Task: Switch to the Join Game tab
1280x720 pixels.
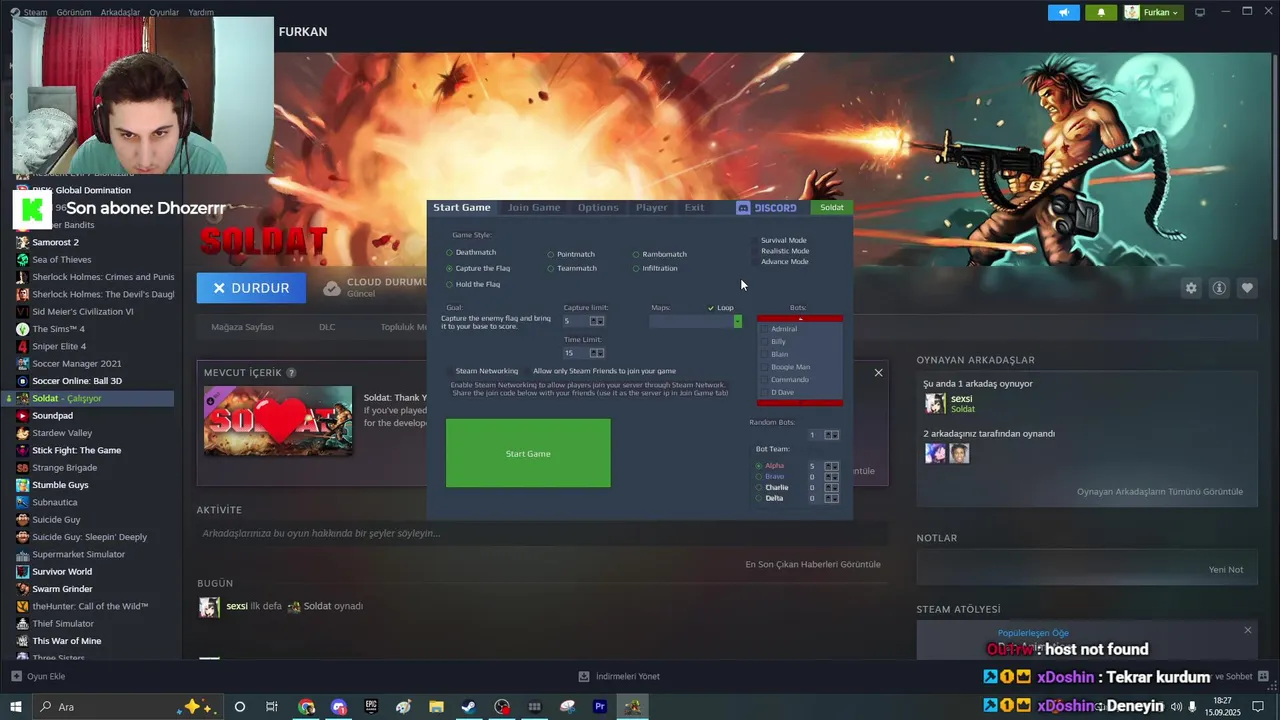Action: (534, 207)
